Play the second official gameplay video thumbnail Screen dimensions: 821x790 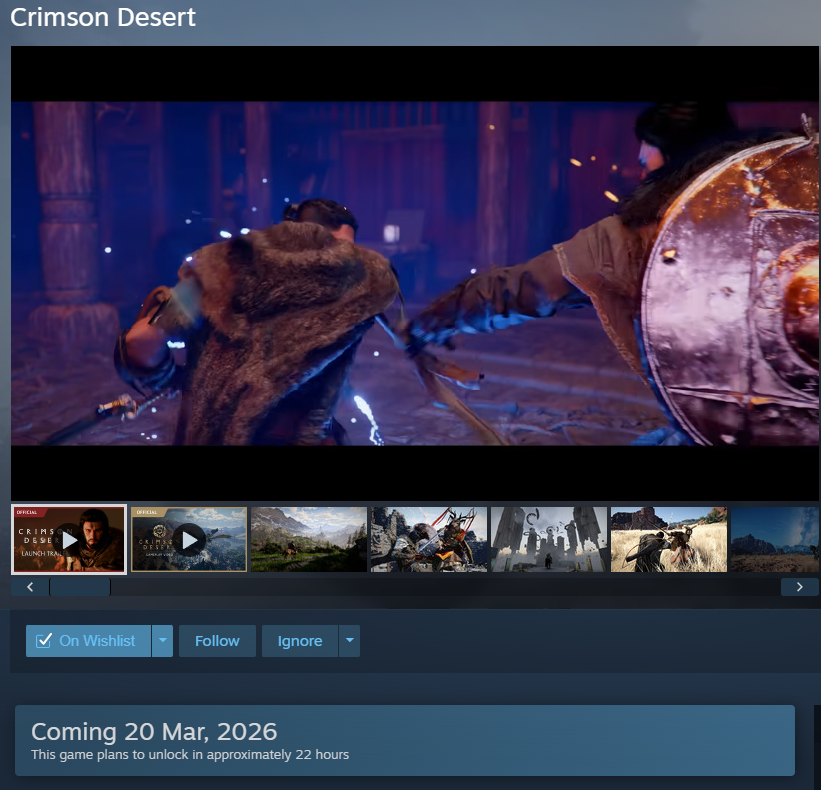tap(189, 539)
